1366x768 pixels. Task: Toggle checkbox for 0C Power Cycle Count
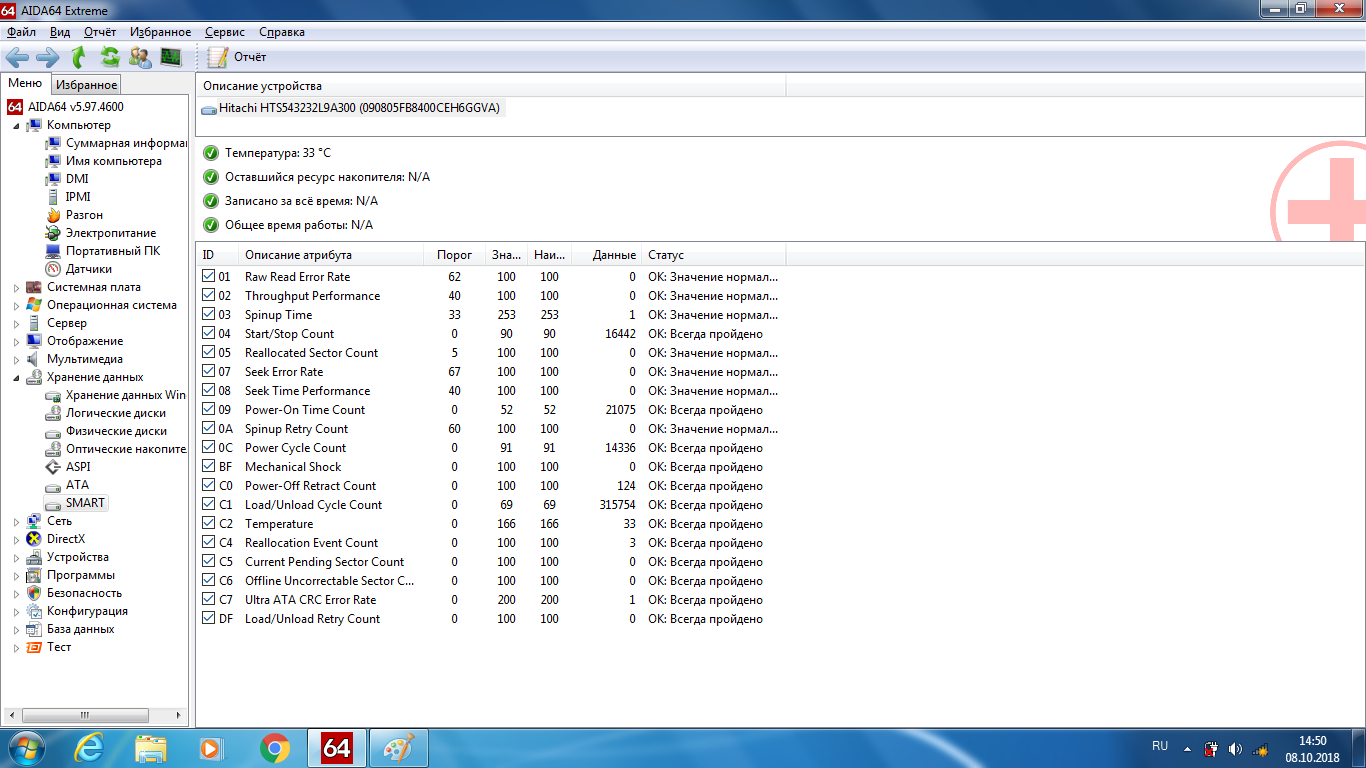click(x=208, y=447)
